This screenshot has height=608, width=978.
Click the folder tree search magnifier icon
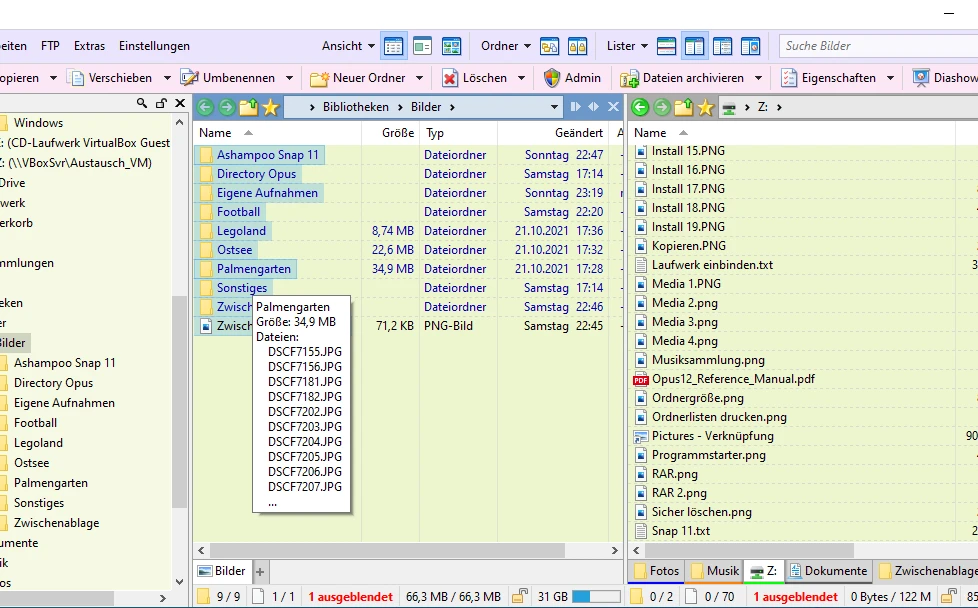coord(143,103)
